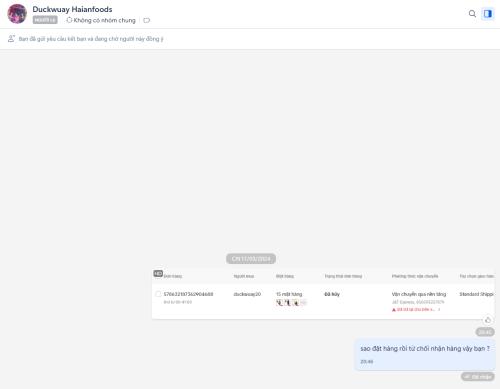Click the common groups icon
Screen dimensions: 500x389
tap(69, 20)
